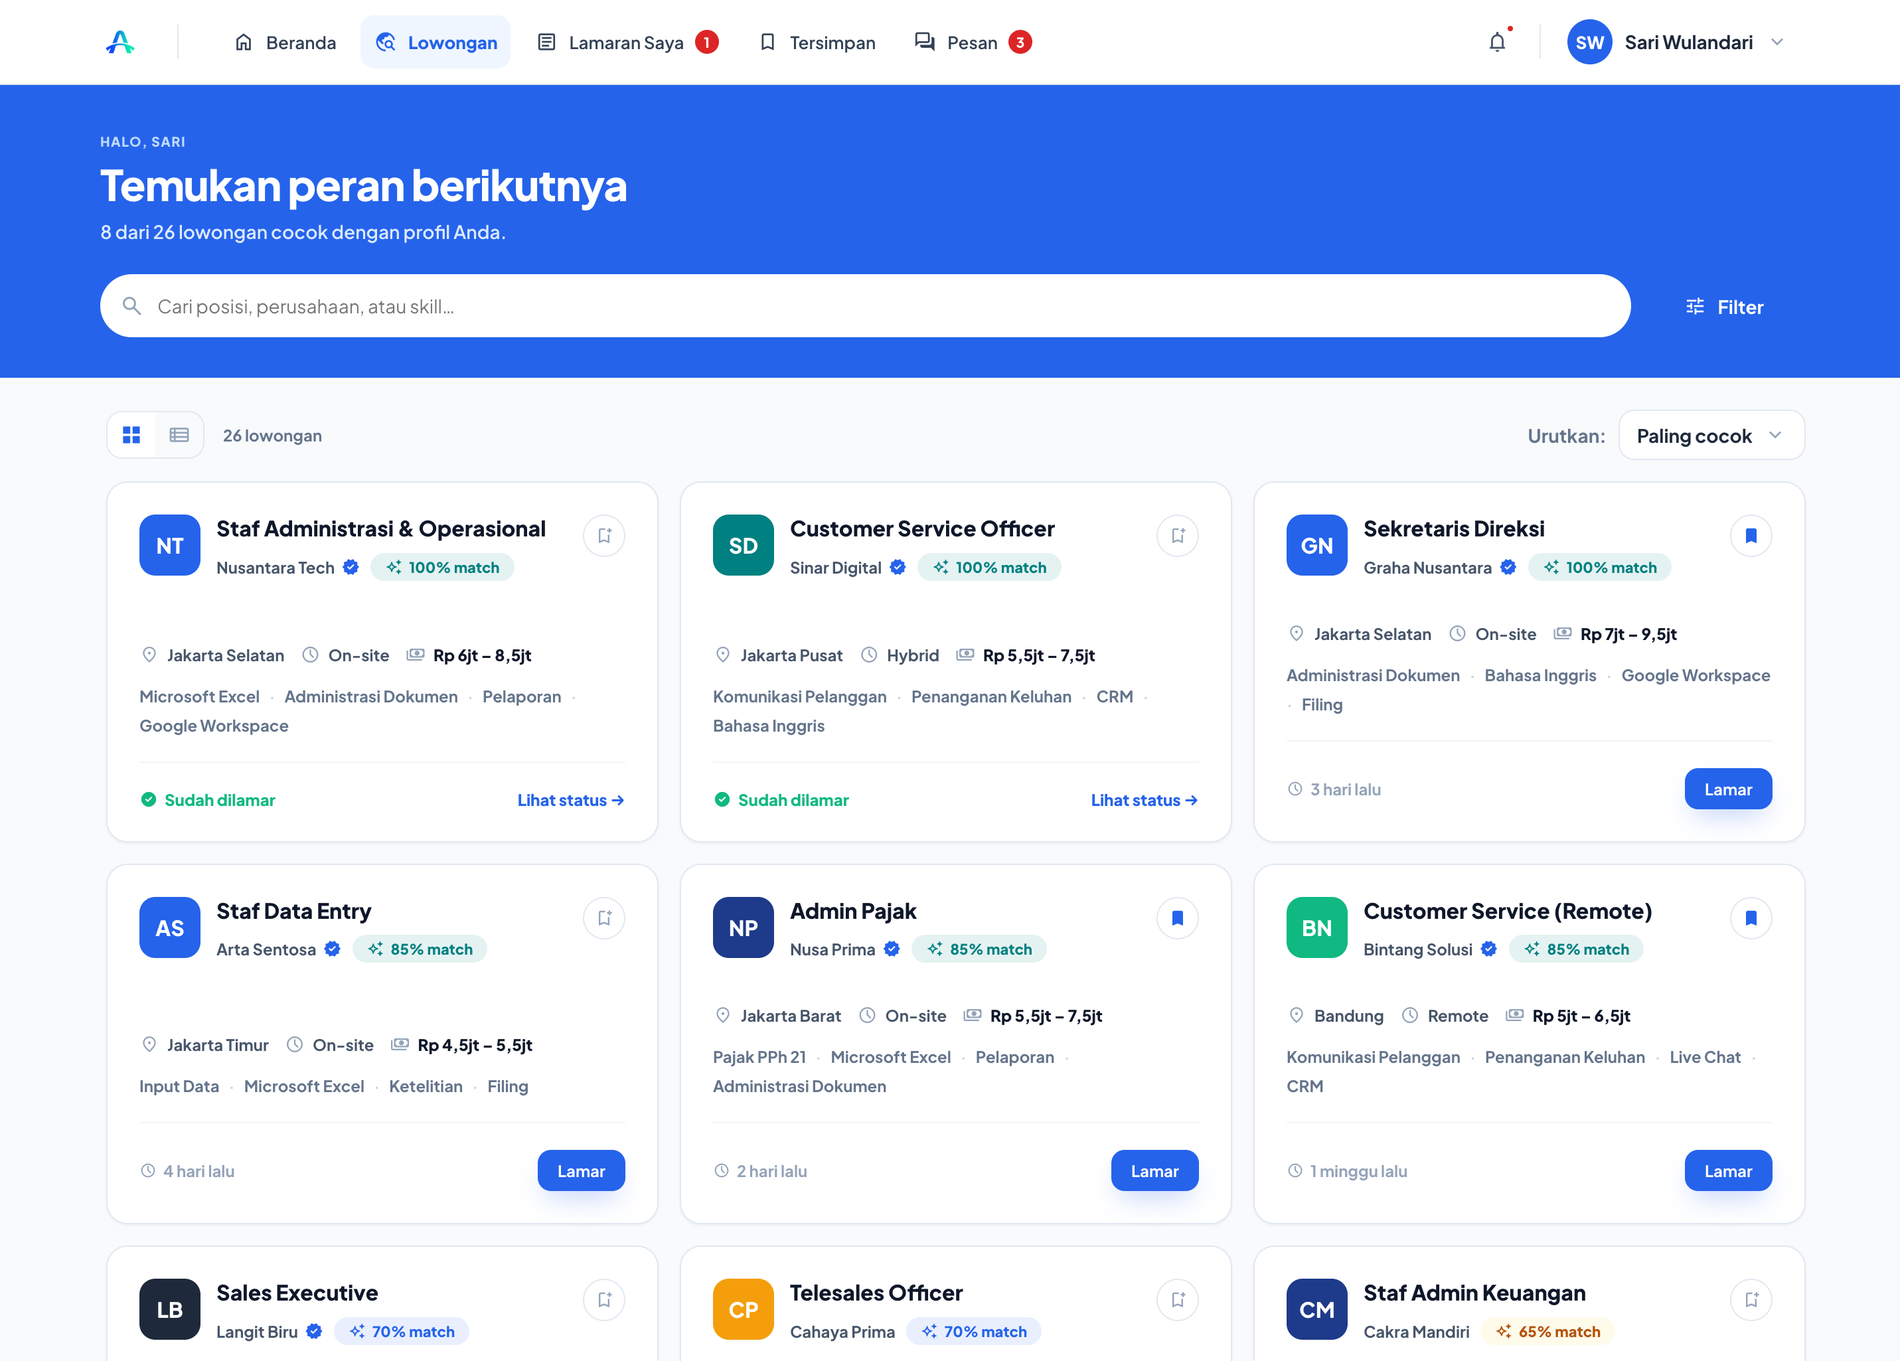Open the Staf Admin Keuangan job title
Viewport: 1900px width, 1361px height.
1475,1293
